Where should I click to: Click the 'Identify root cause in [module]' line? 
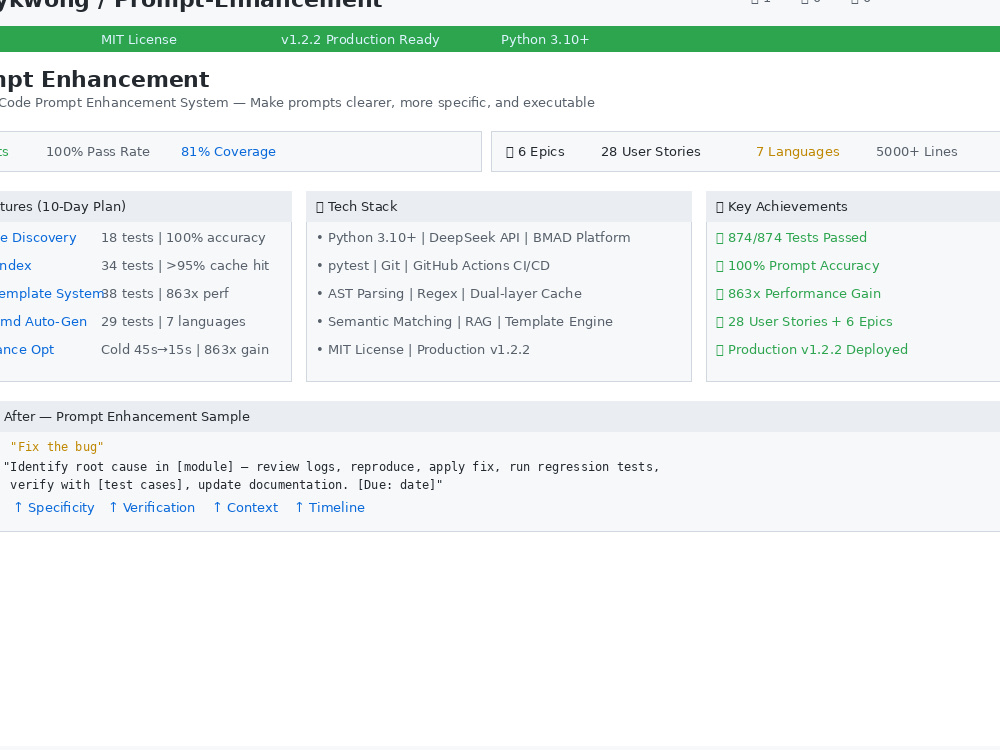[332, 467]
